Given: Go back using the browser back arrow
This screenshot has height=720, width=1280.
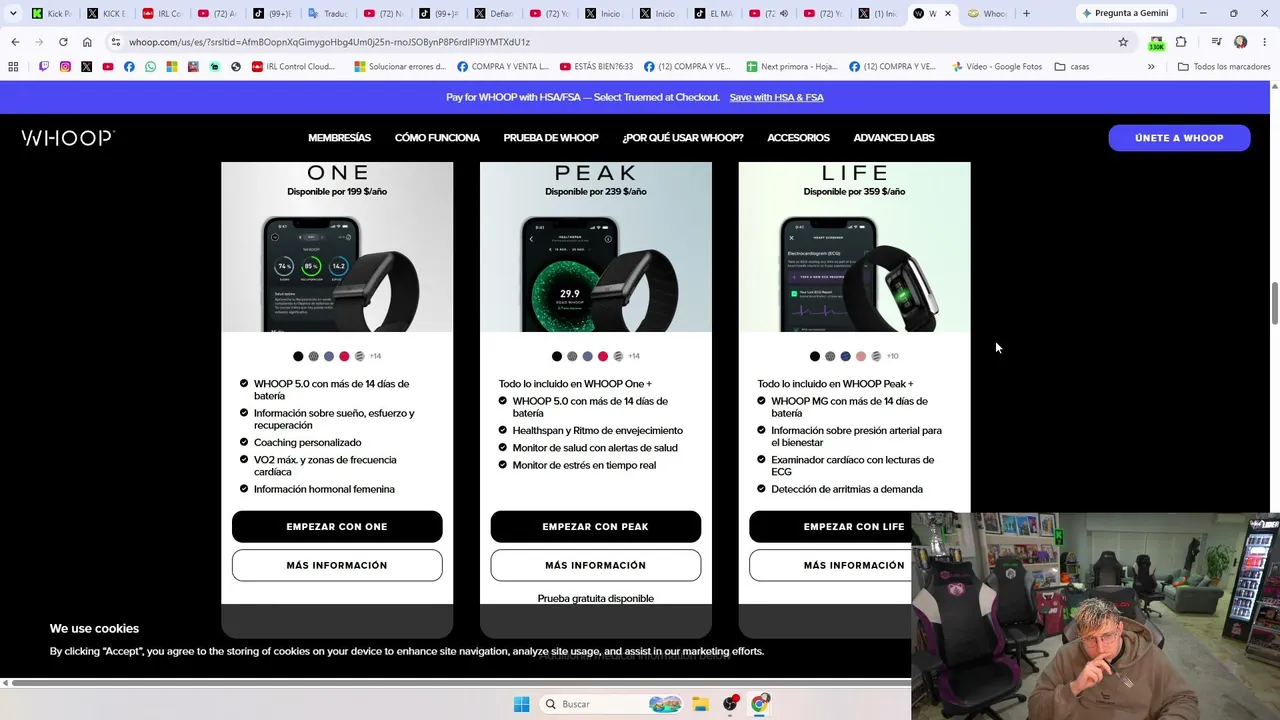Looking at the screenshot, I should coord(15,42).
